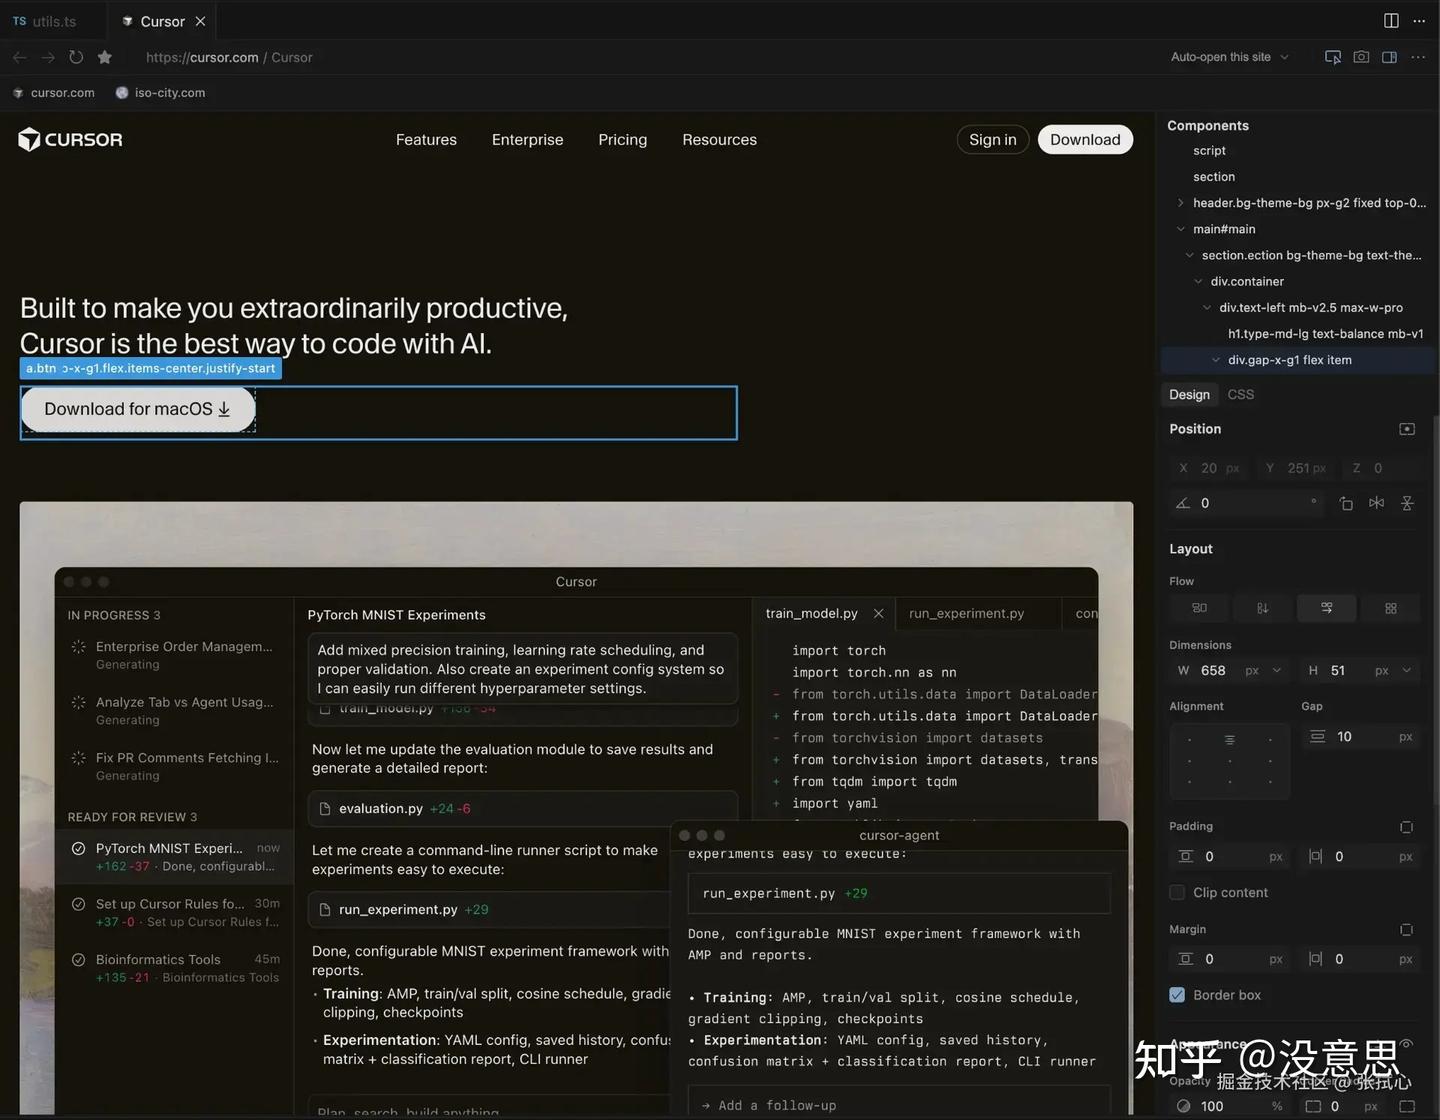This screenshot has width=1440, height=1120.
Task: Take a screenshot with the camera icon
Action: pyautogui.click(x=1361, y=57)
